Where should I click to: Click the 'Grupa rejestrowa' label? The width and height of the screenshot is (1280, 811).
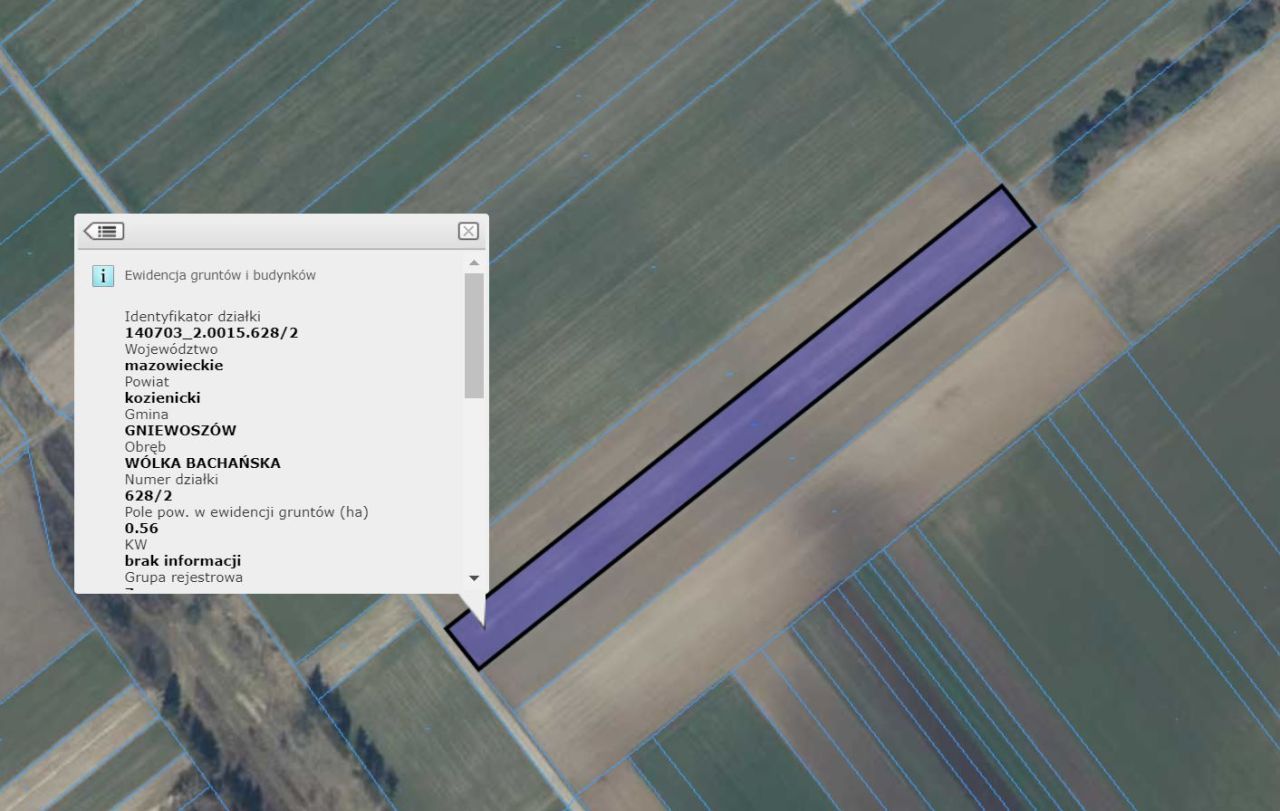pos(183,577)
